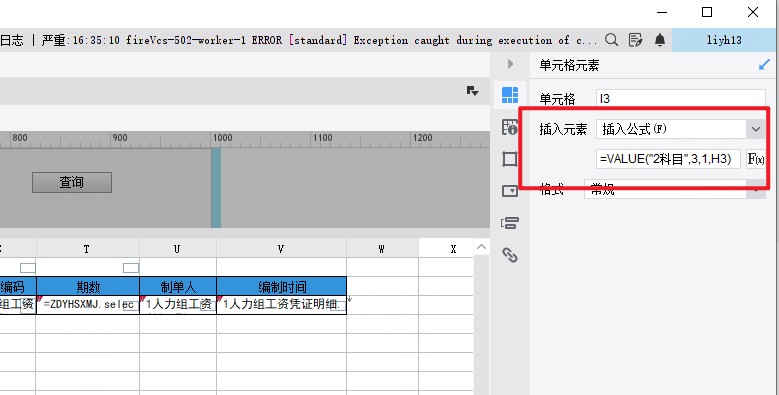Select the 期数 header cell
The image size is (779, 395).
tap(88, 286)
